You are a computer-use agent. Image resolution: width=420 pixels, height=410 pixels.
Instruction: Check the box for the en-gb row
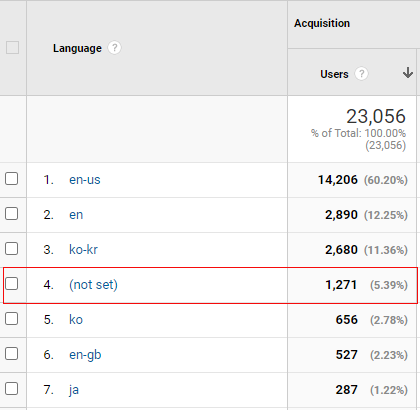[x=12, y=354]
